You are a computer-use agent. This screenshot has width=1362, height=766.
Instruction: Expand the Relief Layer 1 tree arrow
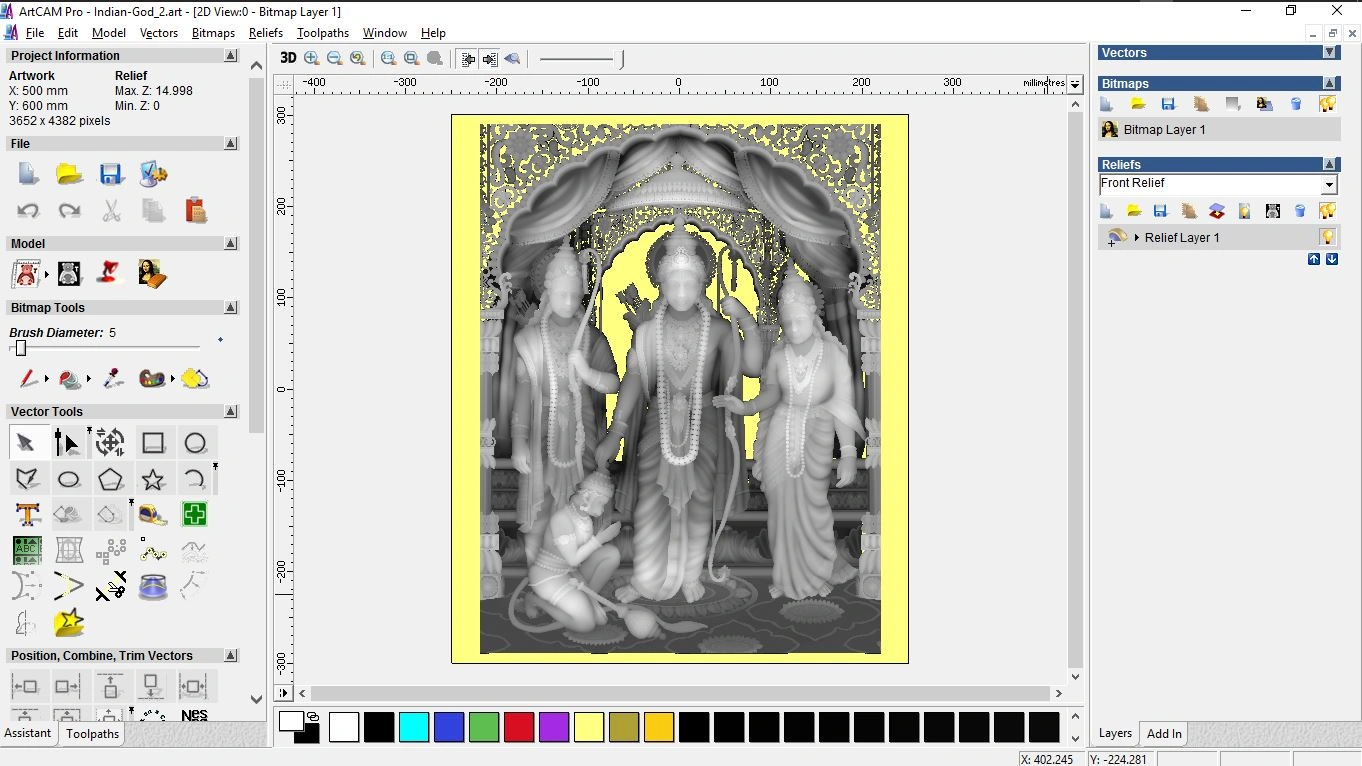(1136, 237)
